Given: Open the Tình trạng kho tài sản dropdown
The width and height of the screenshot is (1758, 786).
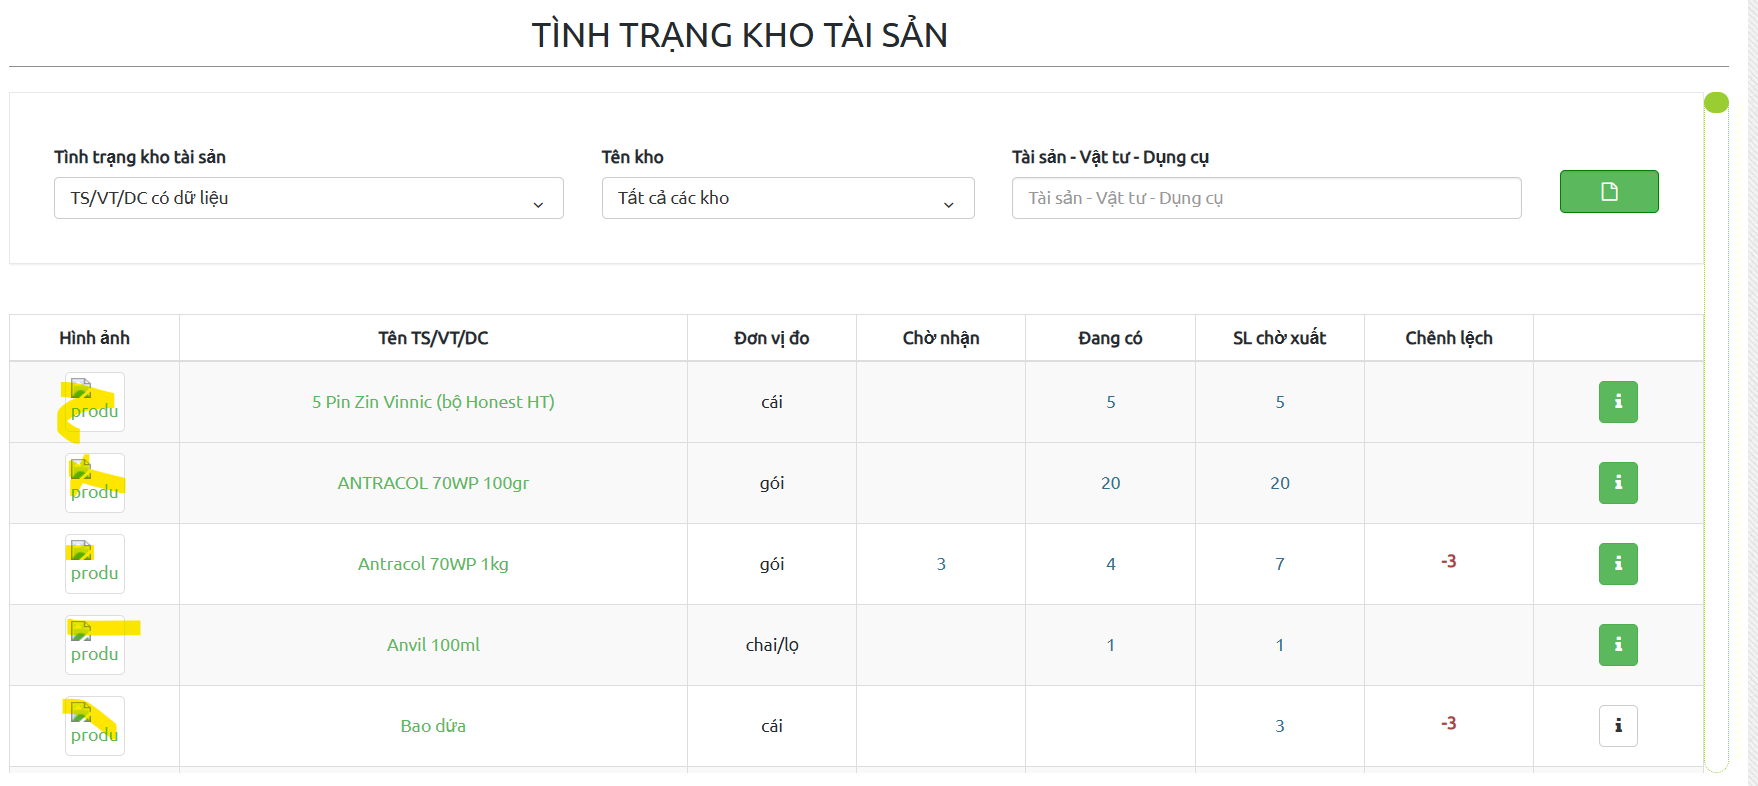Looking at the screenshot, I should [308, 198].
